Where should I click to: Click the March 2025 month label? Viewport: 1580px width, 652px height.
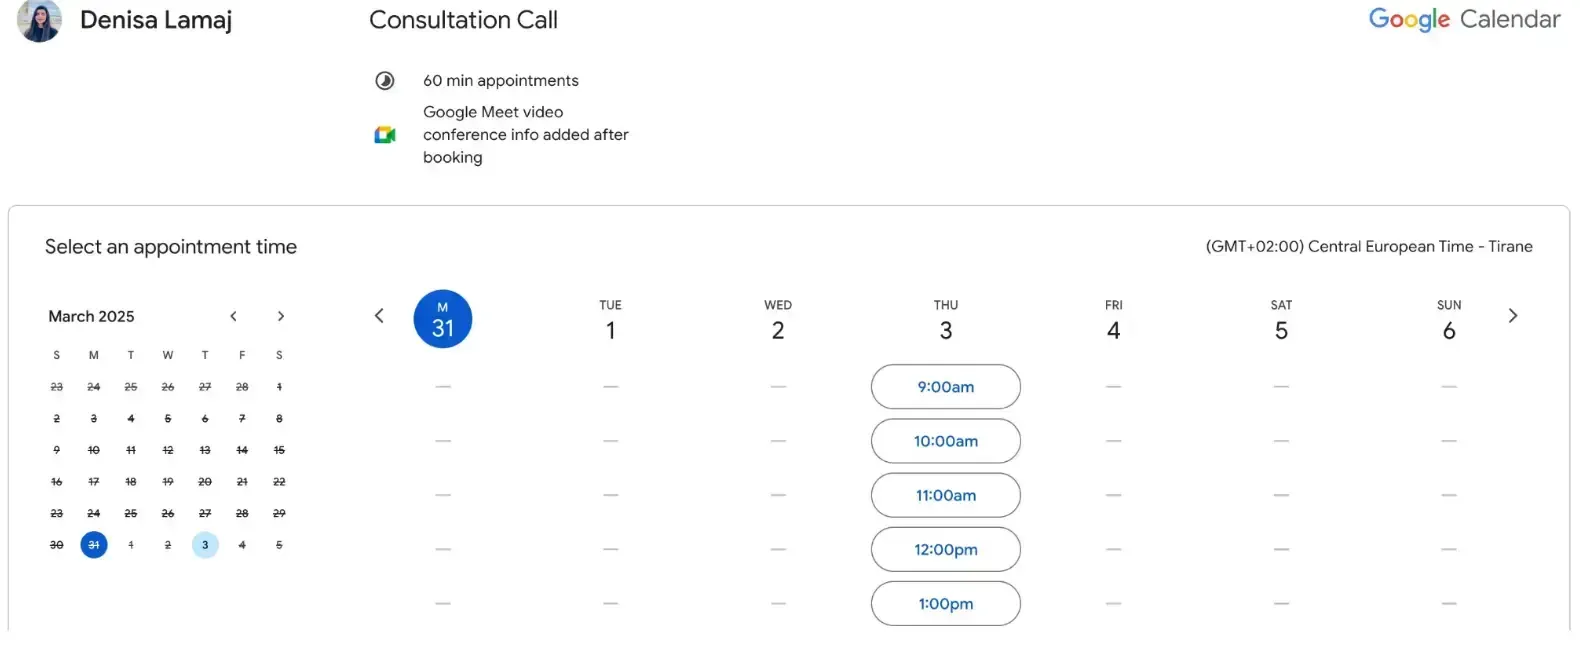pyautogui.click(x=91, y=316)
